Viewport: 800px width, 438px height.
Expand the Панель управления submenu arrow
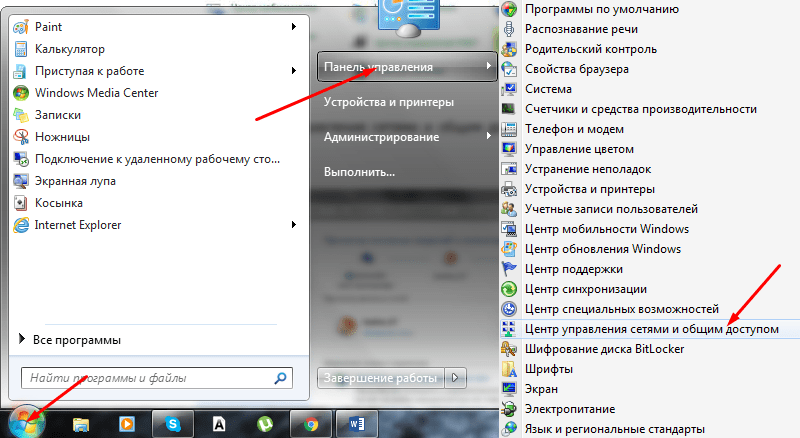pos(489,66)
